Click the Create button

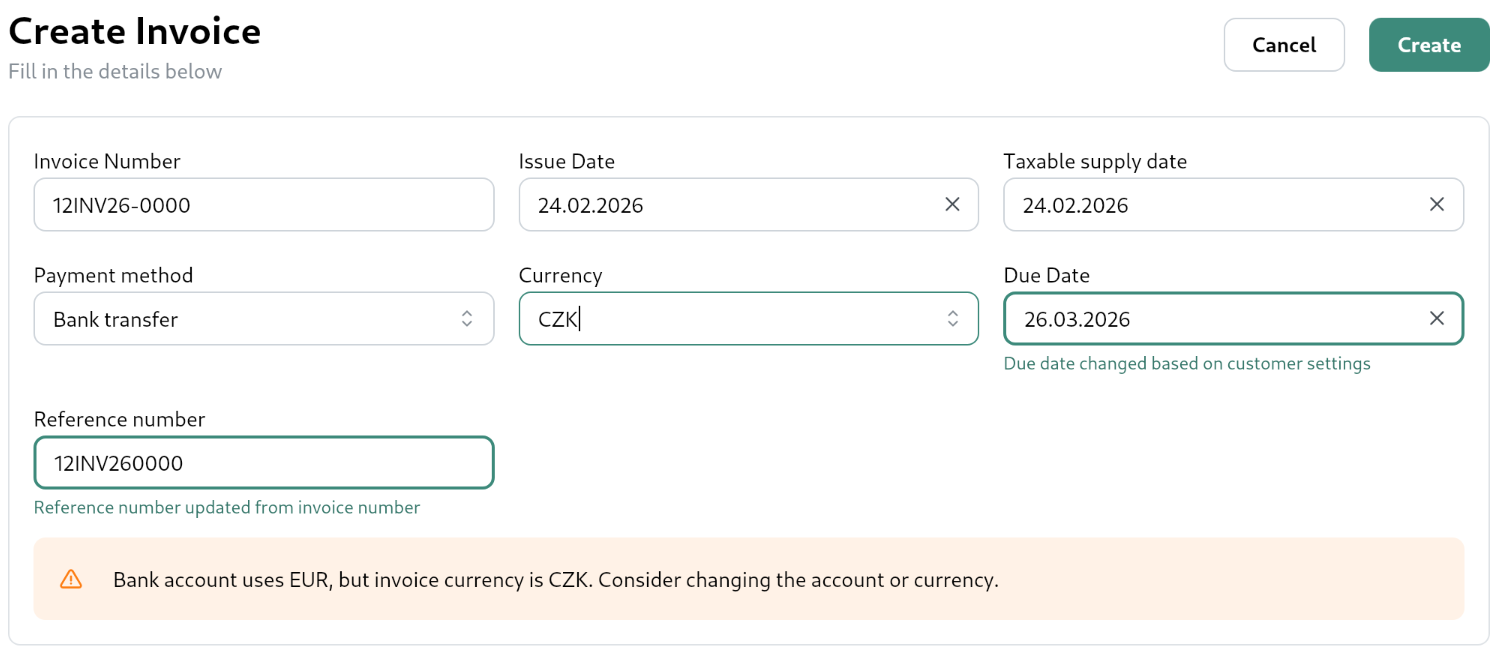pos(1428,44)
